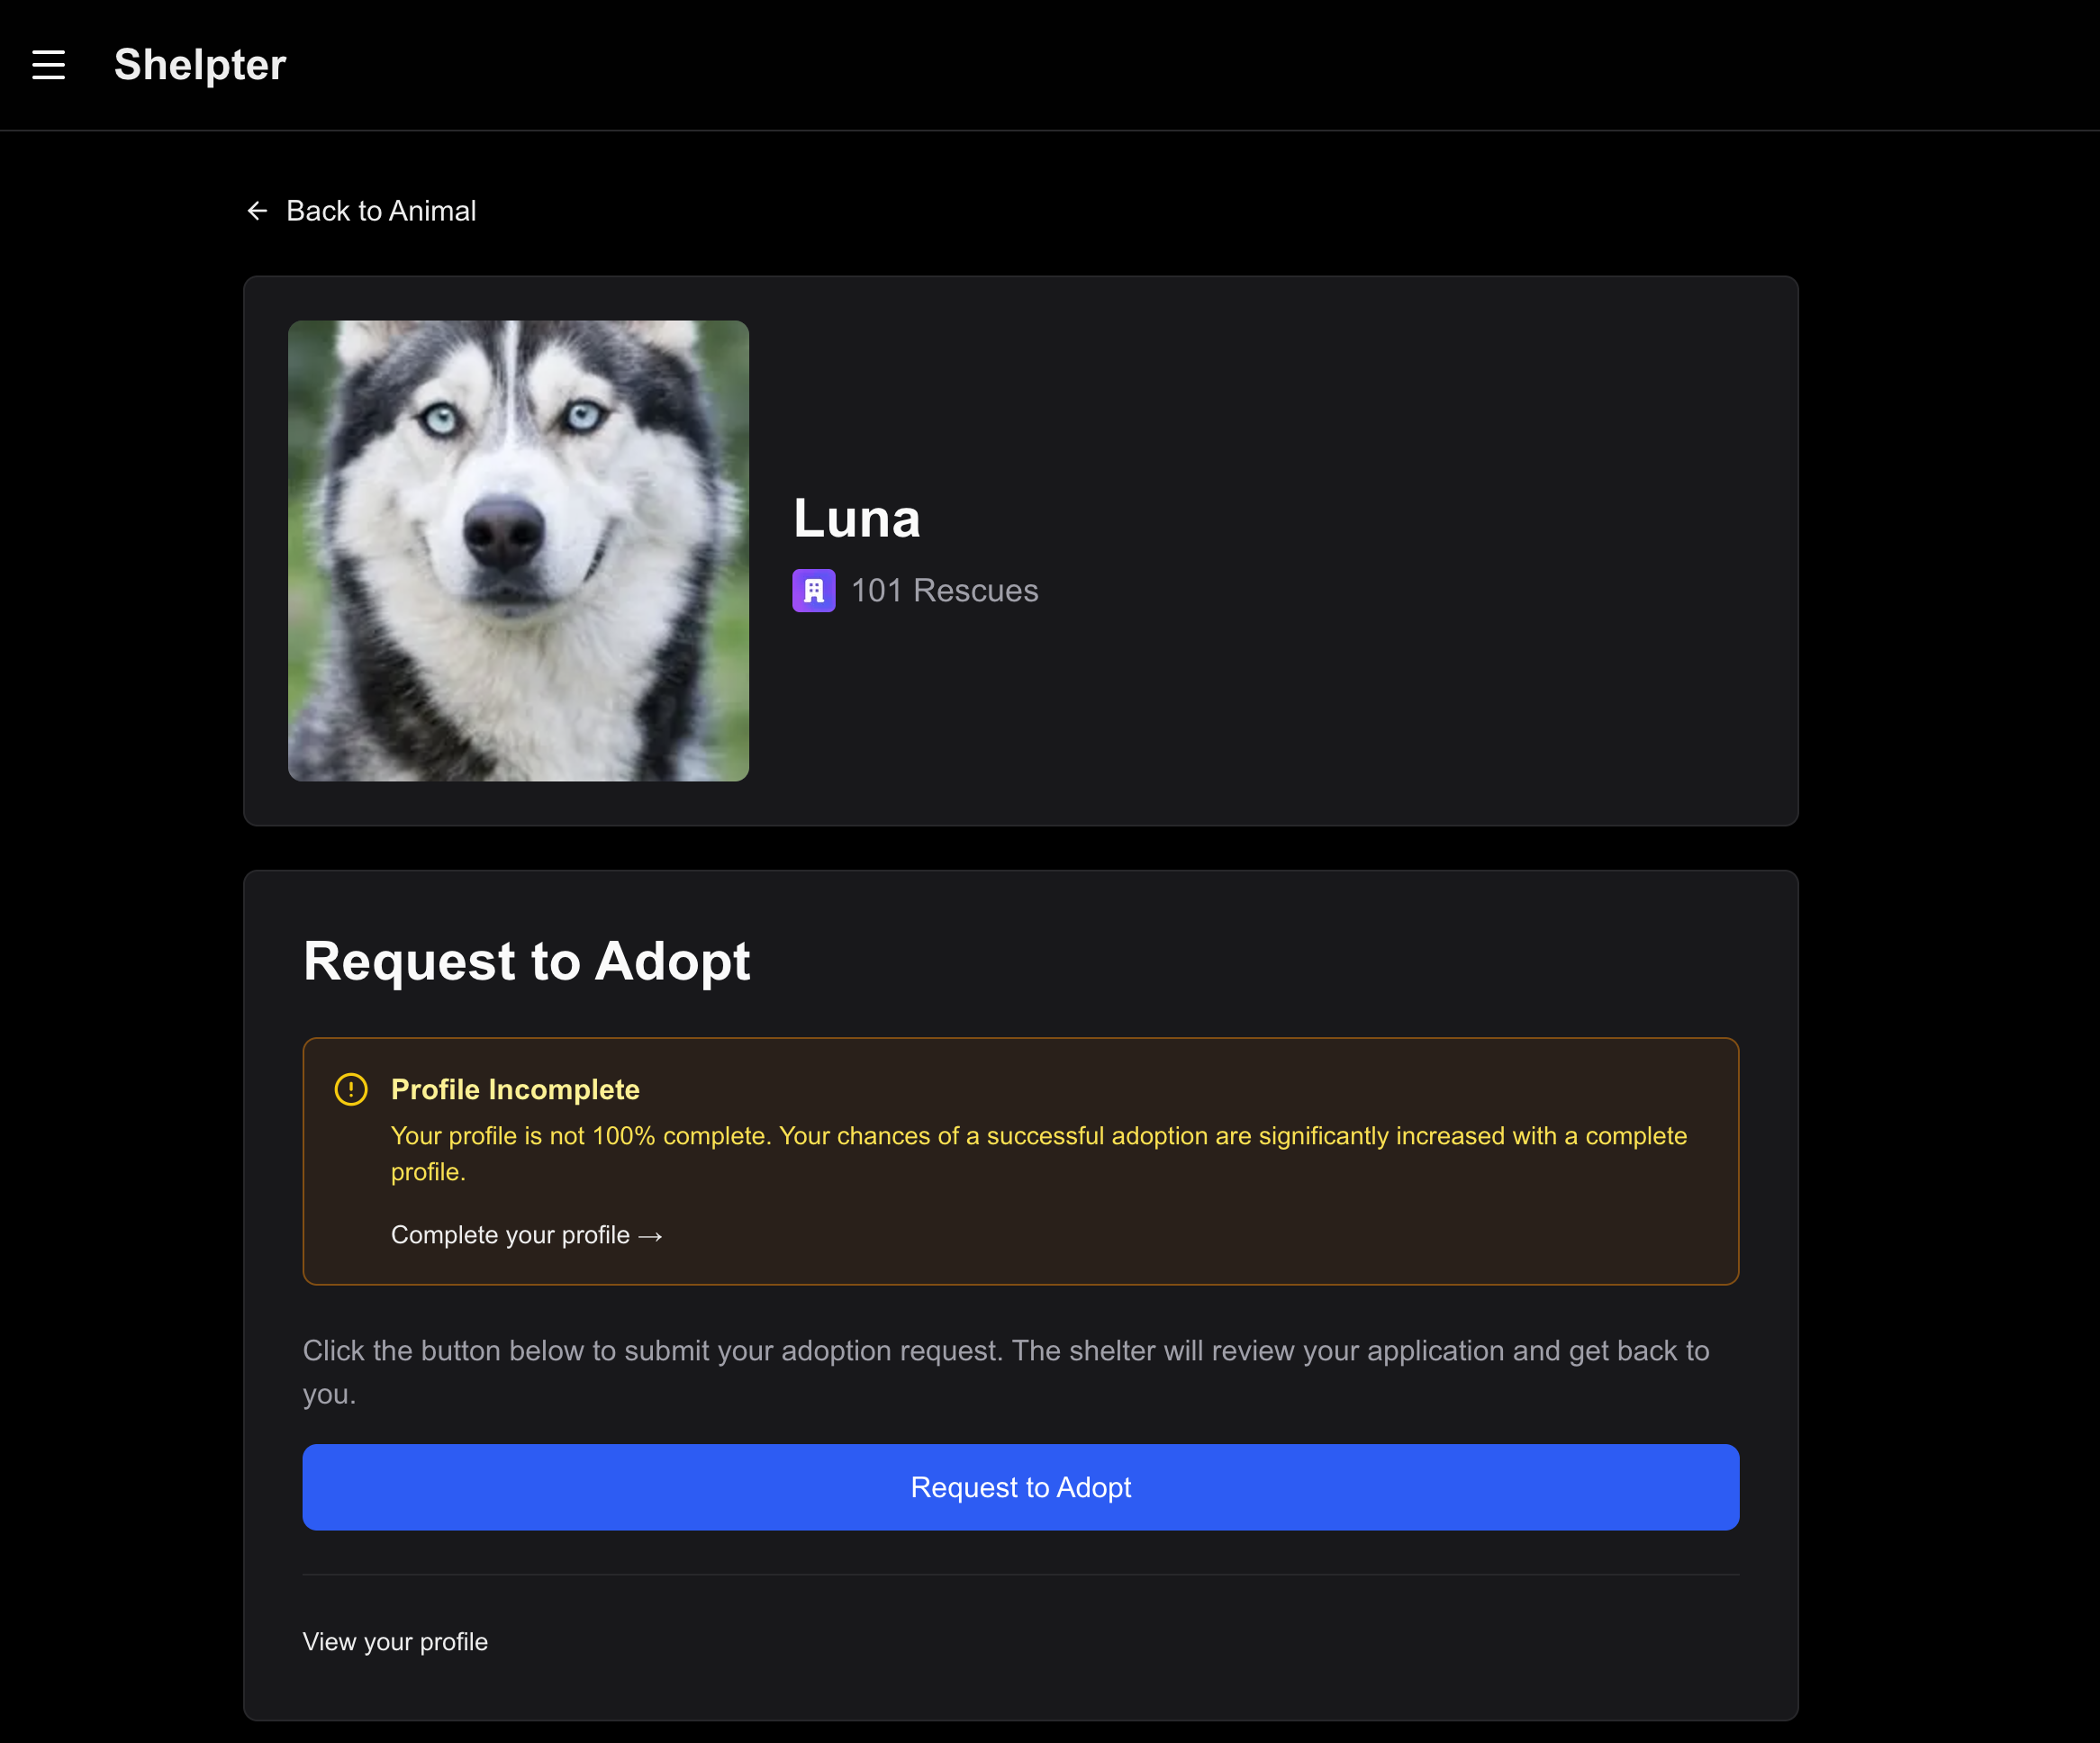Click the arrow on Complete your profile link
Screen dimensions: 2100x1743
pyautogui.click(x=651, y=1235)
